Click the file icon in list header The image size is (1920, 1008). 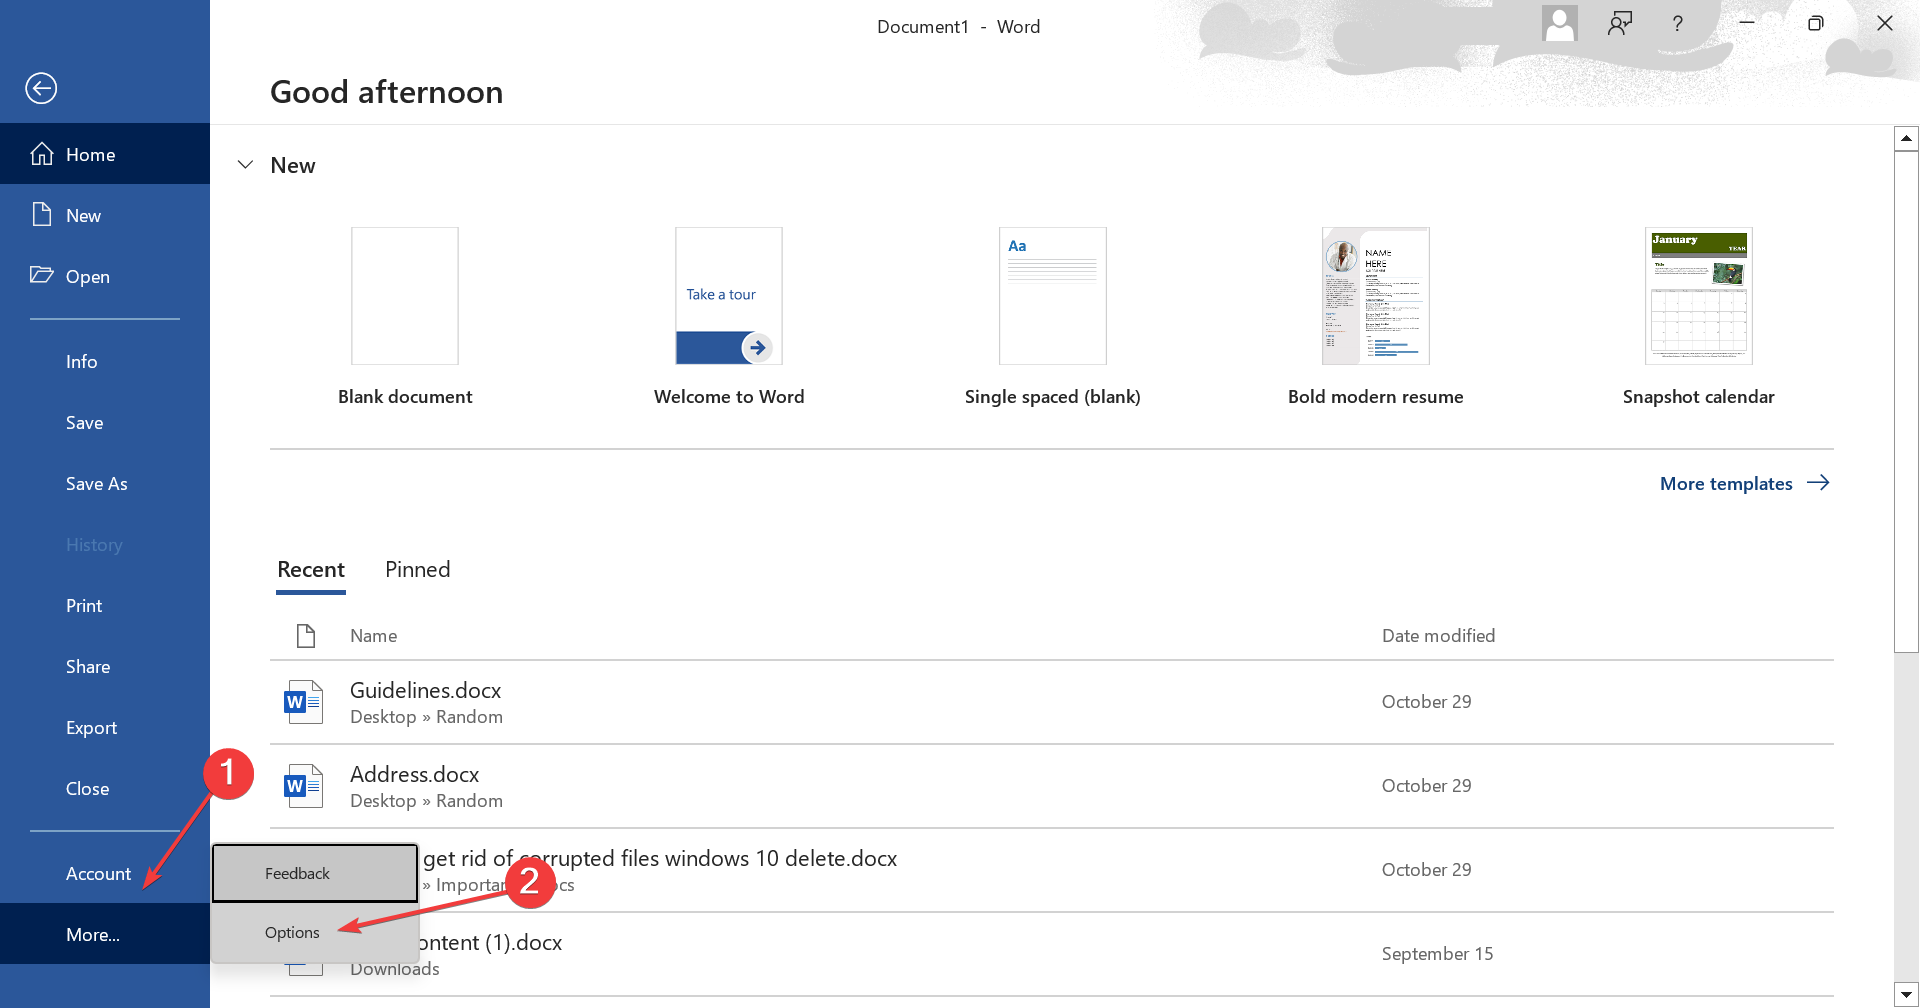(306, 635)
